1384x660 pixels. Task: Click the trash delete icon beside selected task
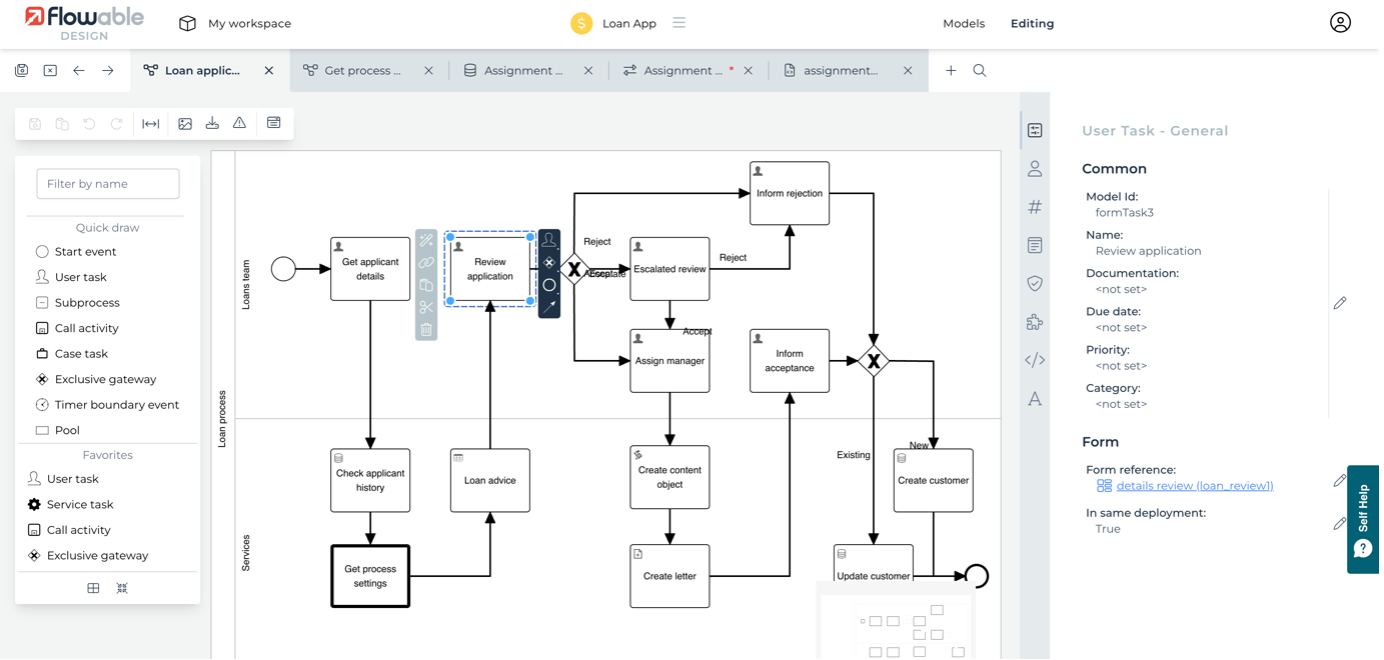coord(426,329)
